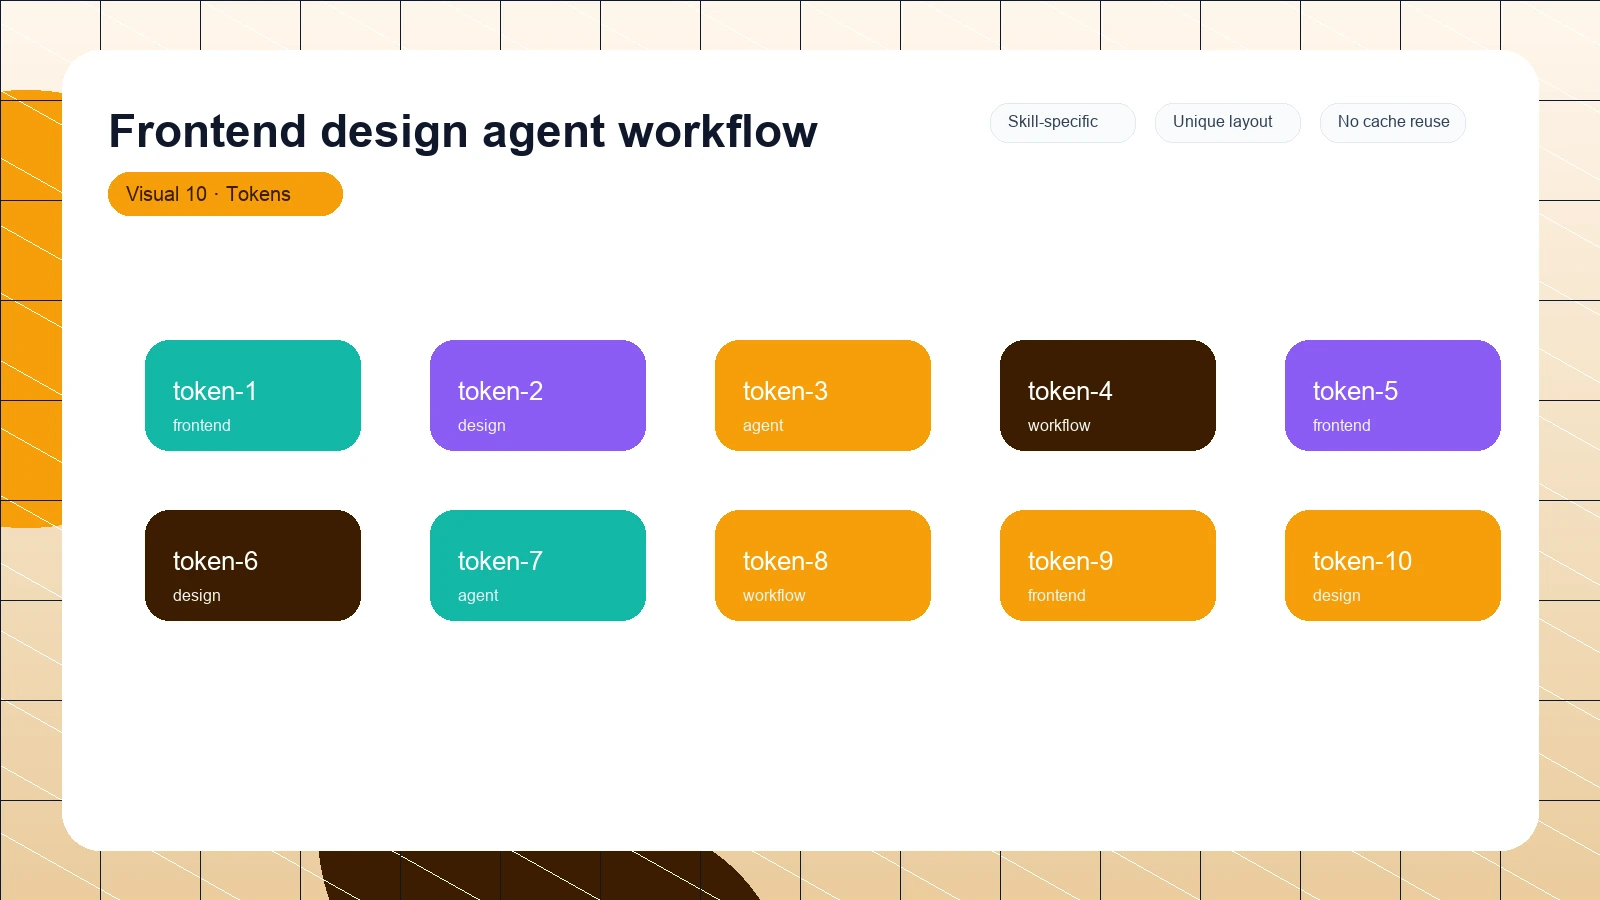The height and width of the screenshot is (900, 1600).
Task: Click the Skill-specific pill
Action: (x=1062, y=122)
